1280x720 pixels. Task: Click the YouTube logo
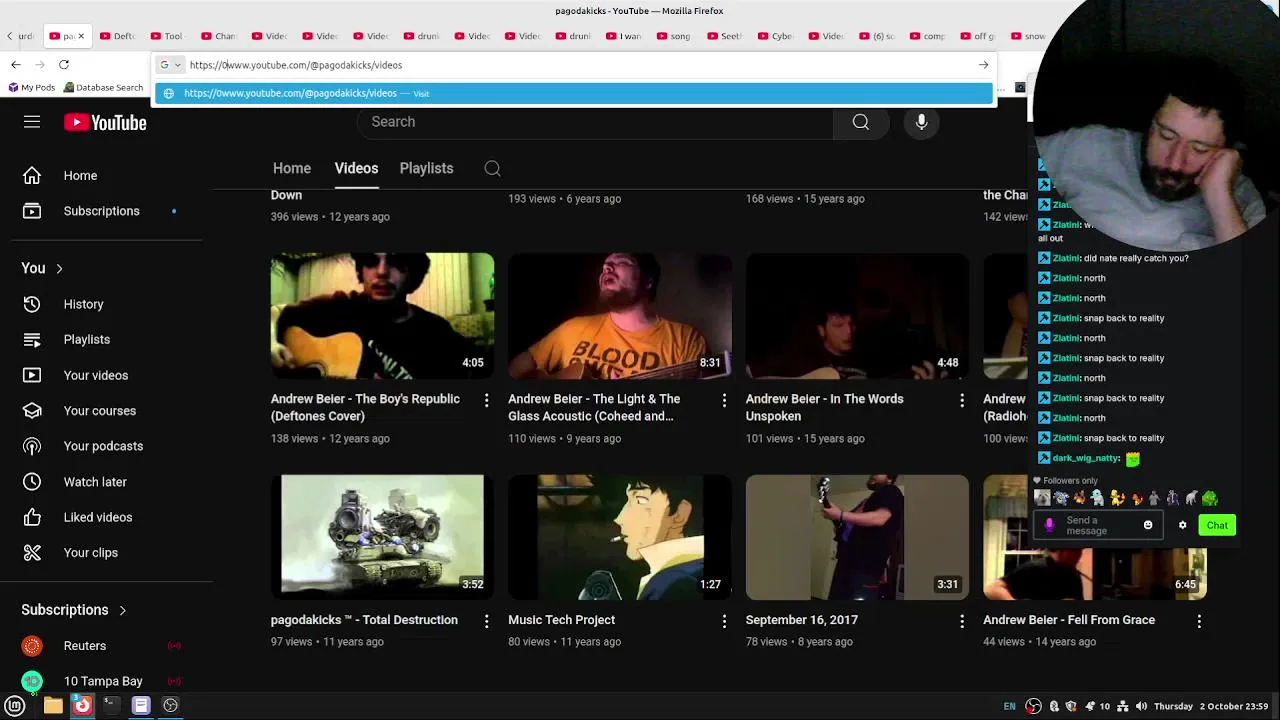[x=105, y=122]
